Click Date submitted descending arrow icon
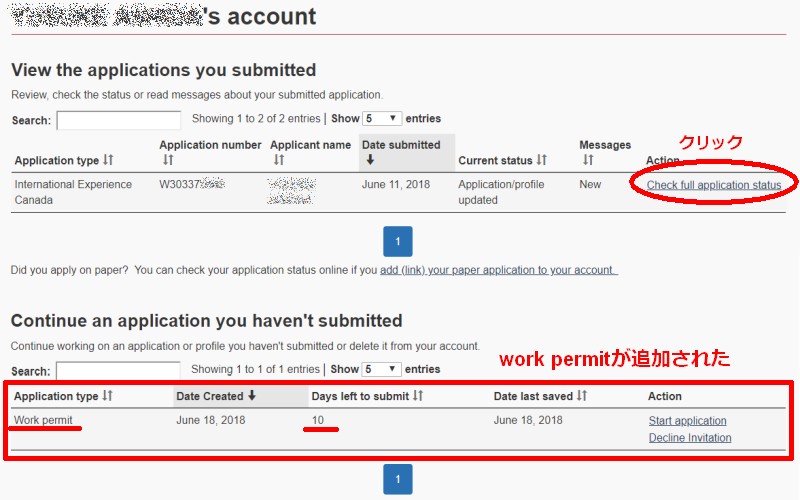This screenshot has width=800, height=500. (x=370, y=160)
